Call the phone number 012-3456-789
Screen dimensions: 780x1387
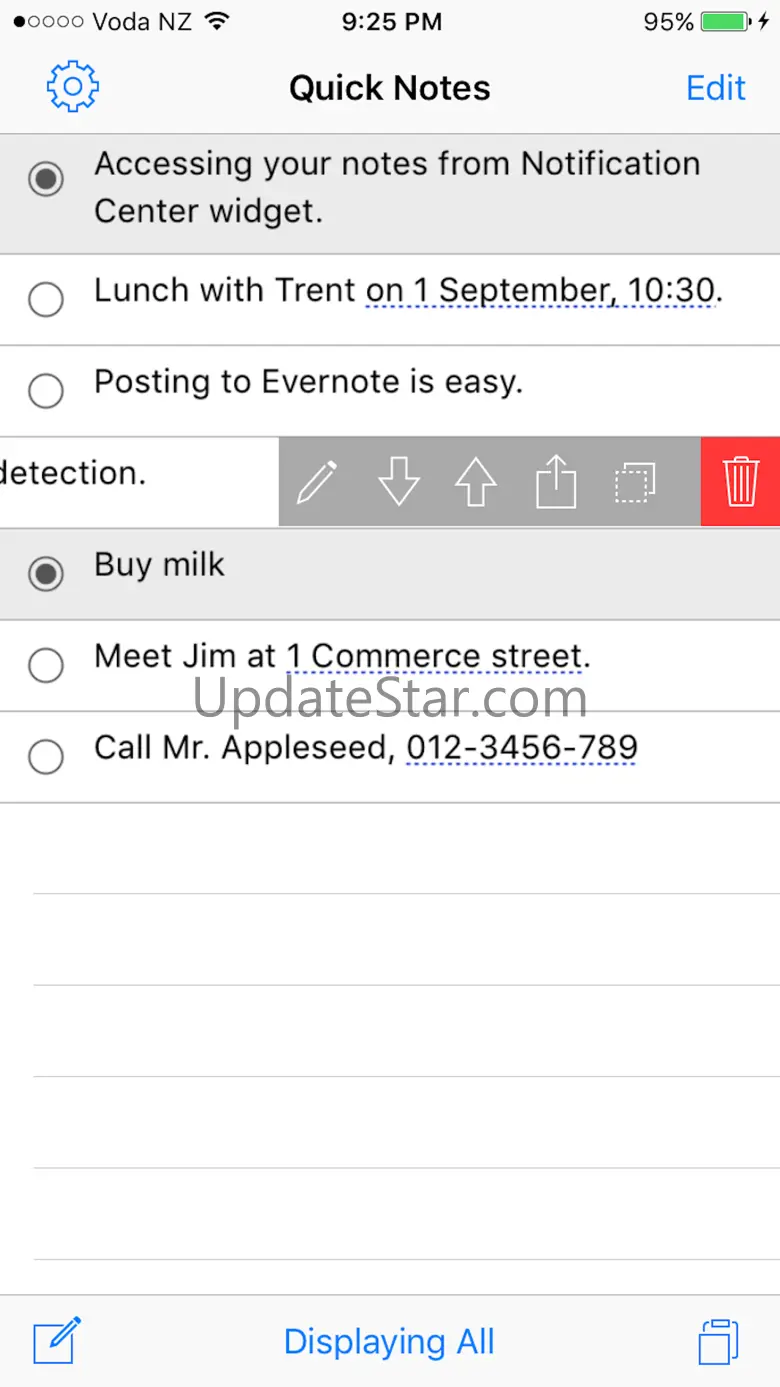point(522,748)
